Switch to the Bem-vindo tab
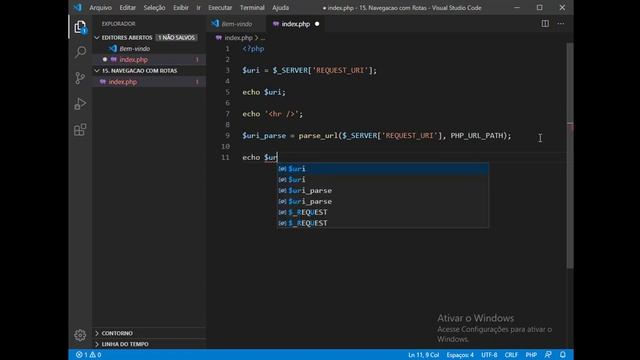The width and height of the screenshot is (640, 360). 236,24
